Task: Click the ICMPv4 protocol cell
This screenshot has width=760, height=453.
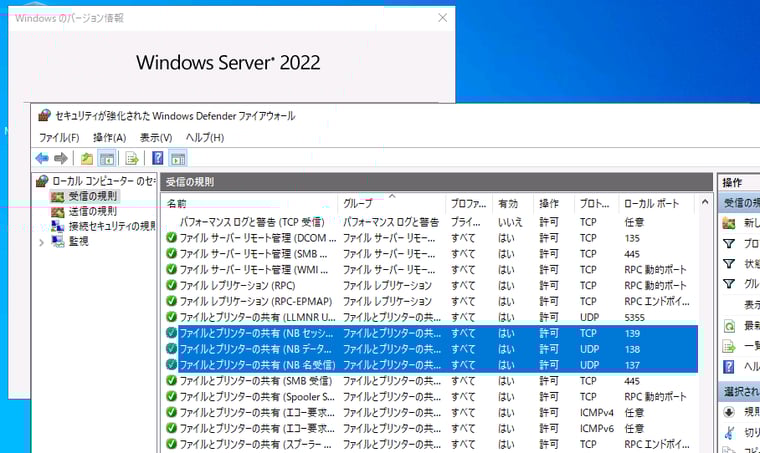Action: click(597, 412)
